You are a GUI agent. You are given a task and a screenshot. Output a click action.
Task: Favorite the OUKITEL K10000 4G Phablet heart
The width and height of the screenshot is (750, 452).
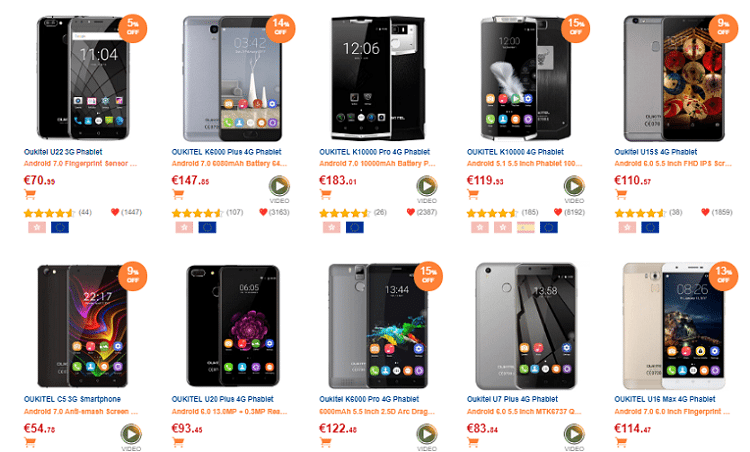558,212
